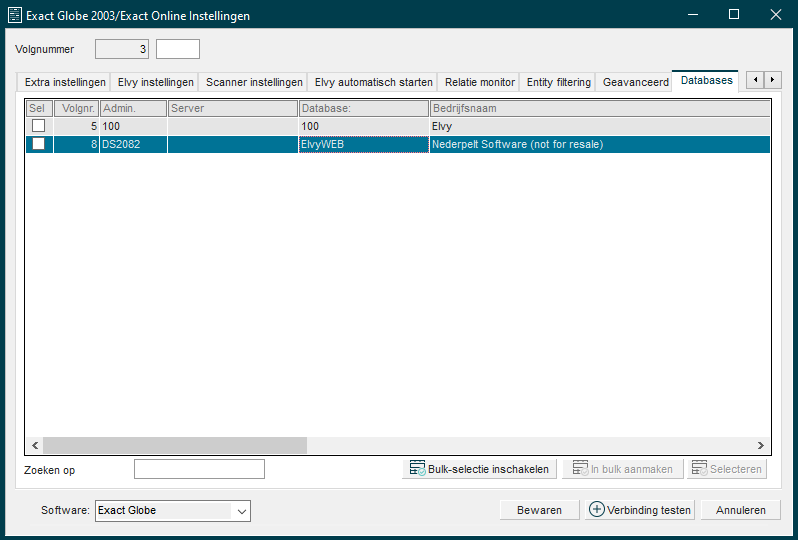Open the Entity filtering tab

558,82
